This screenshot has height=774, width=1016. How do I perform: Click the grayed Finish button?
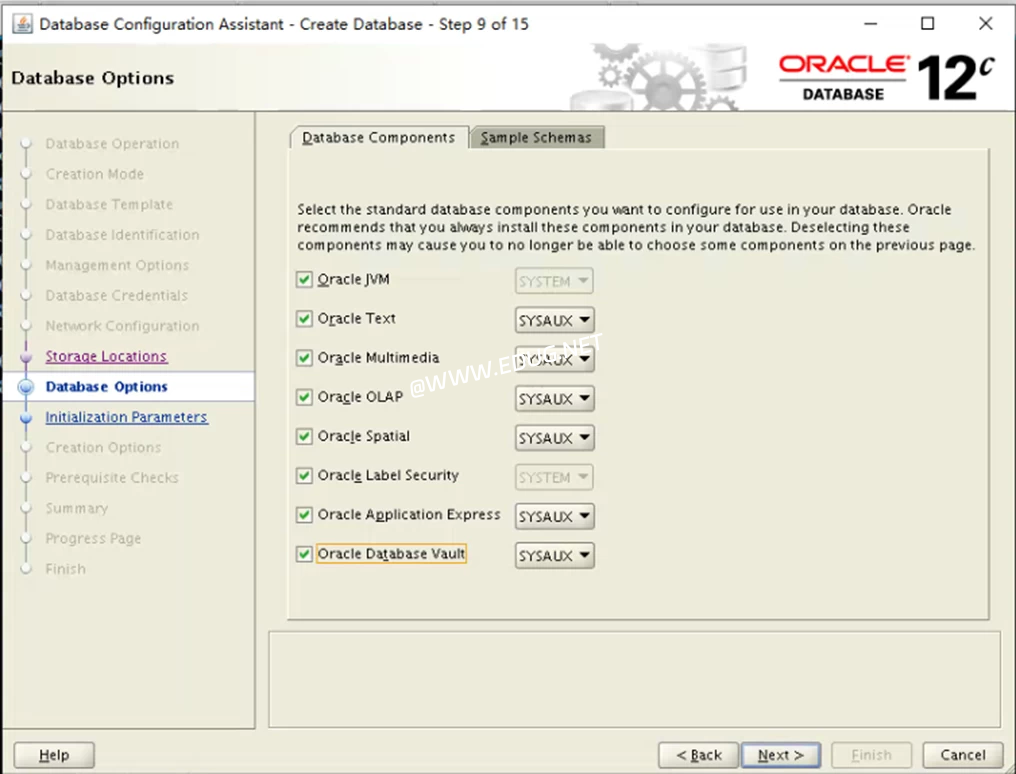(872, 755)
